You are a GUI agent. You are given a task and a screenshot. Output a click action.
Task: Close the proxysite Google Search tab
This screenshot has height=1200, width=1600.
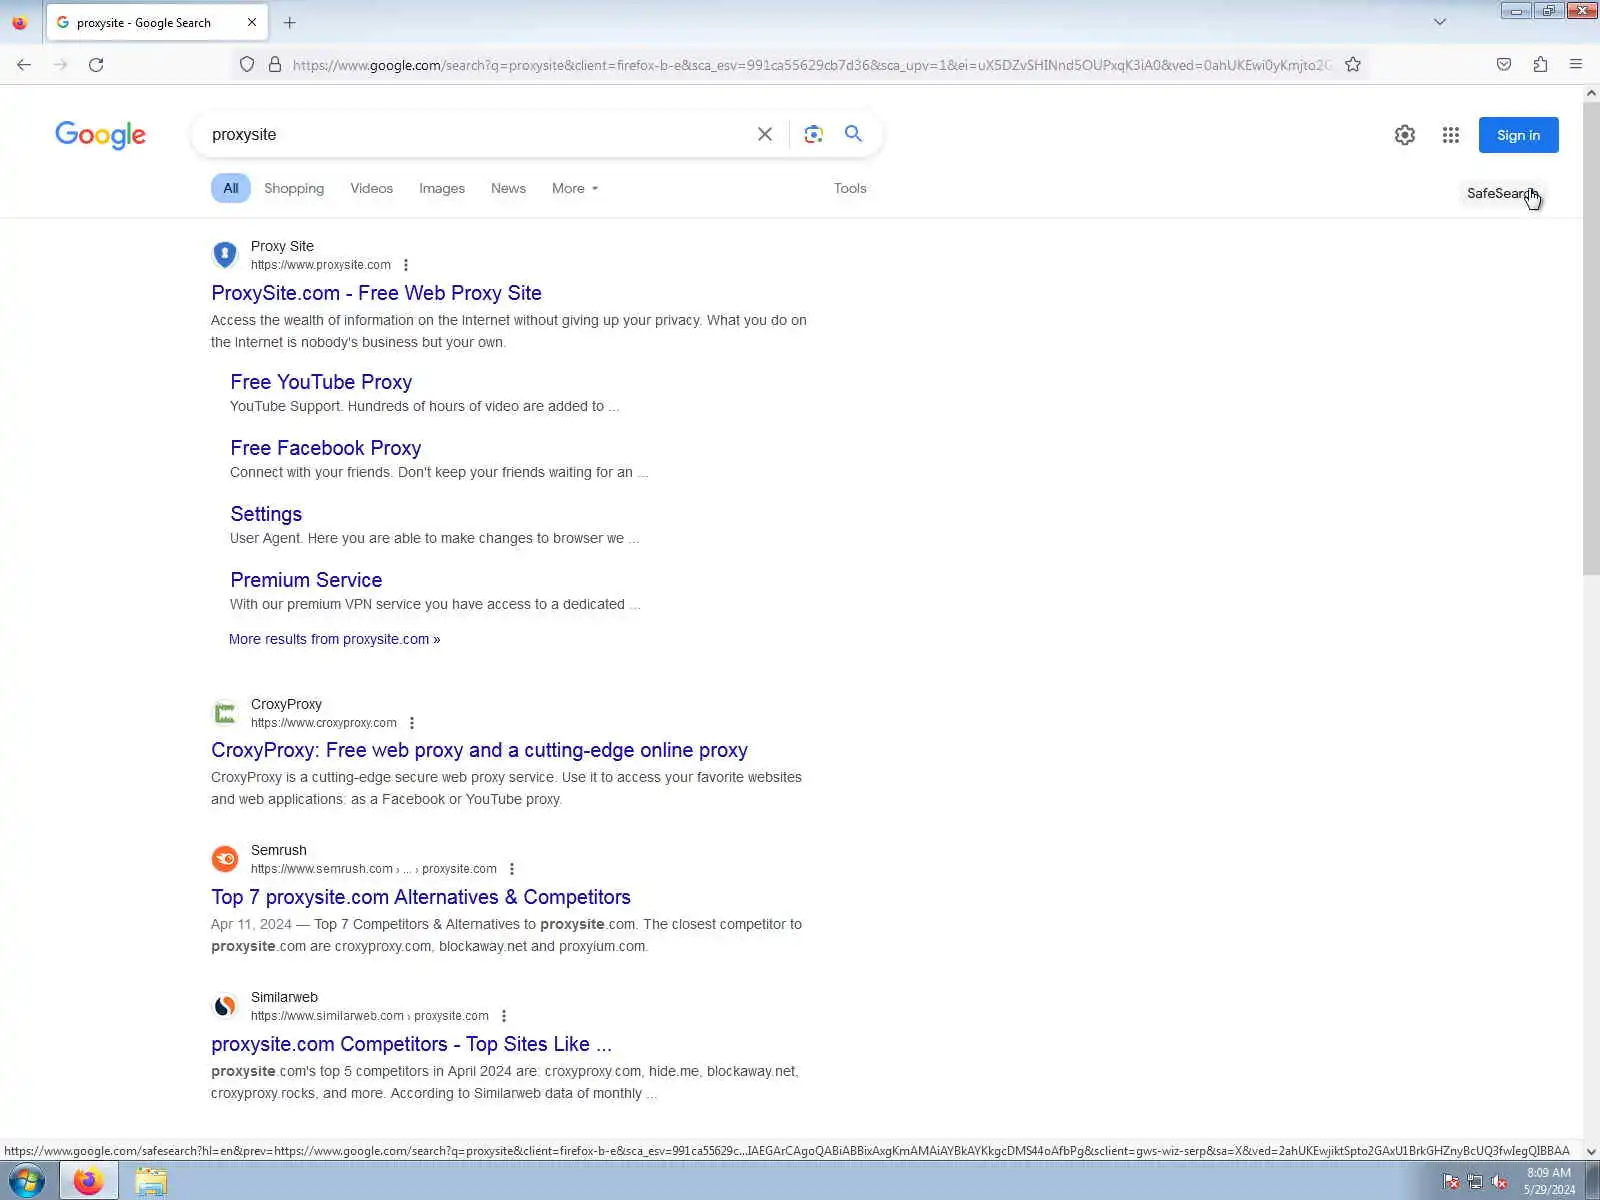click(252, 22)
